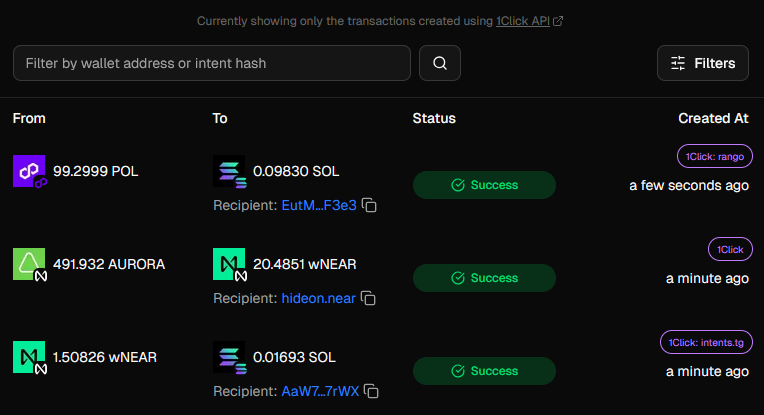This screenshot has height=415, width=764.
Task: Click the POL token icon
Action: 29,171
